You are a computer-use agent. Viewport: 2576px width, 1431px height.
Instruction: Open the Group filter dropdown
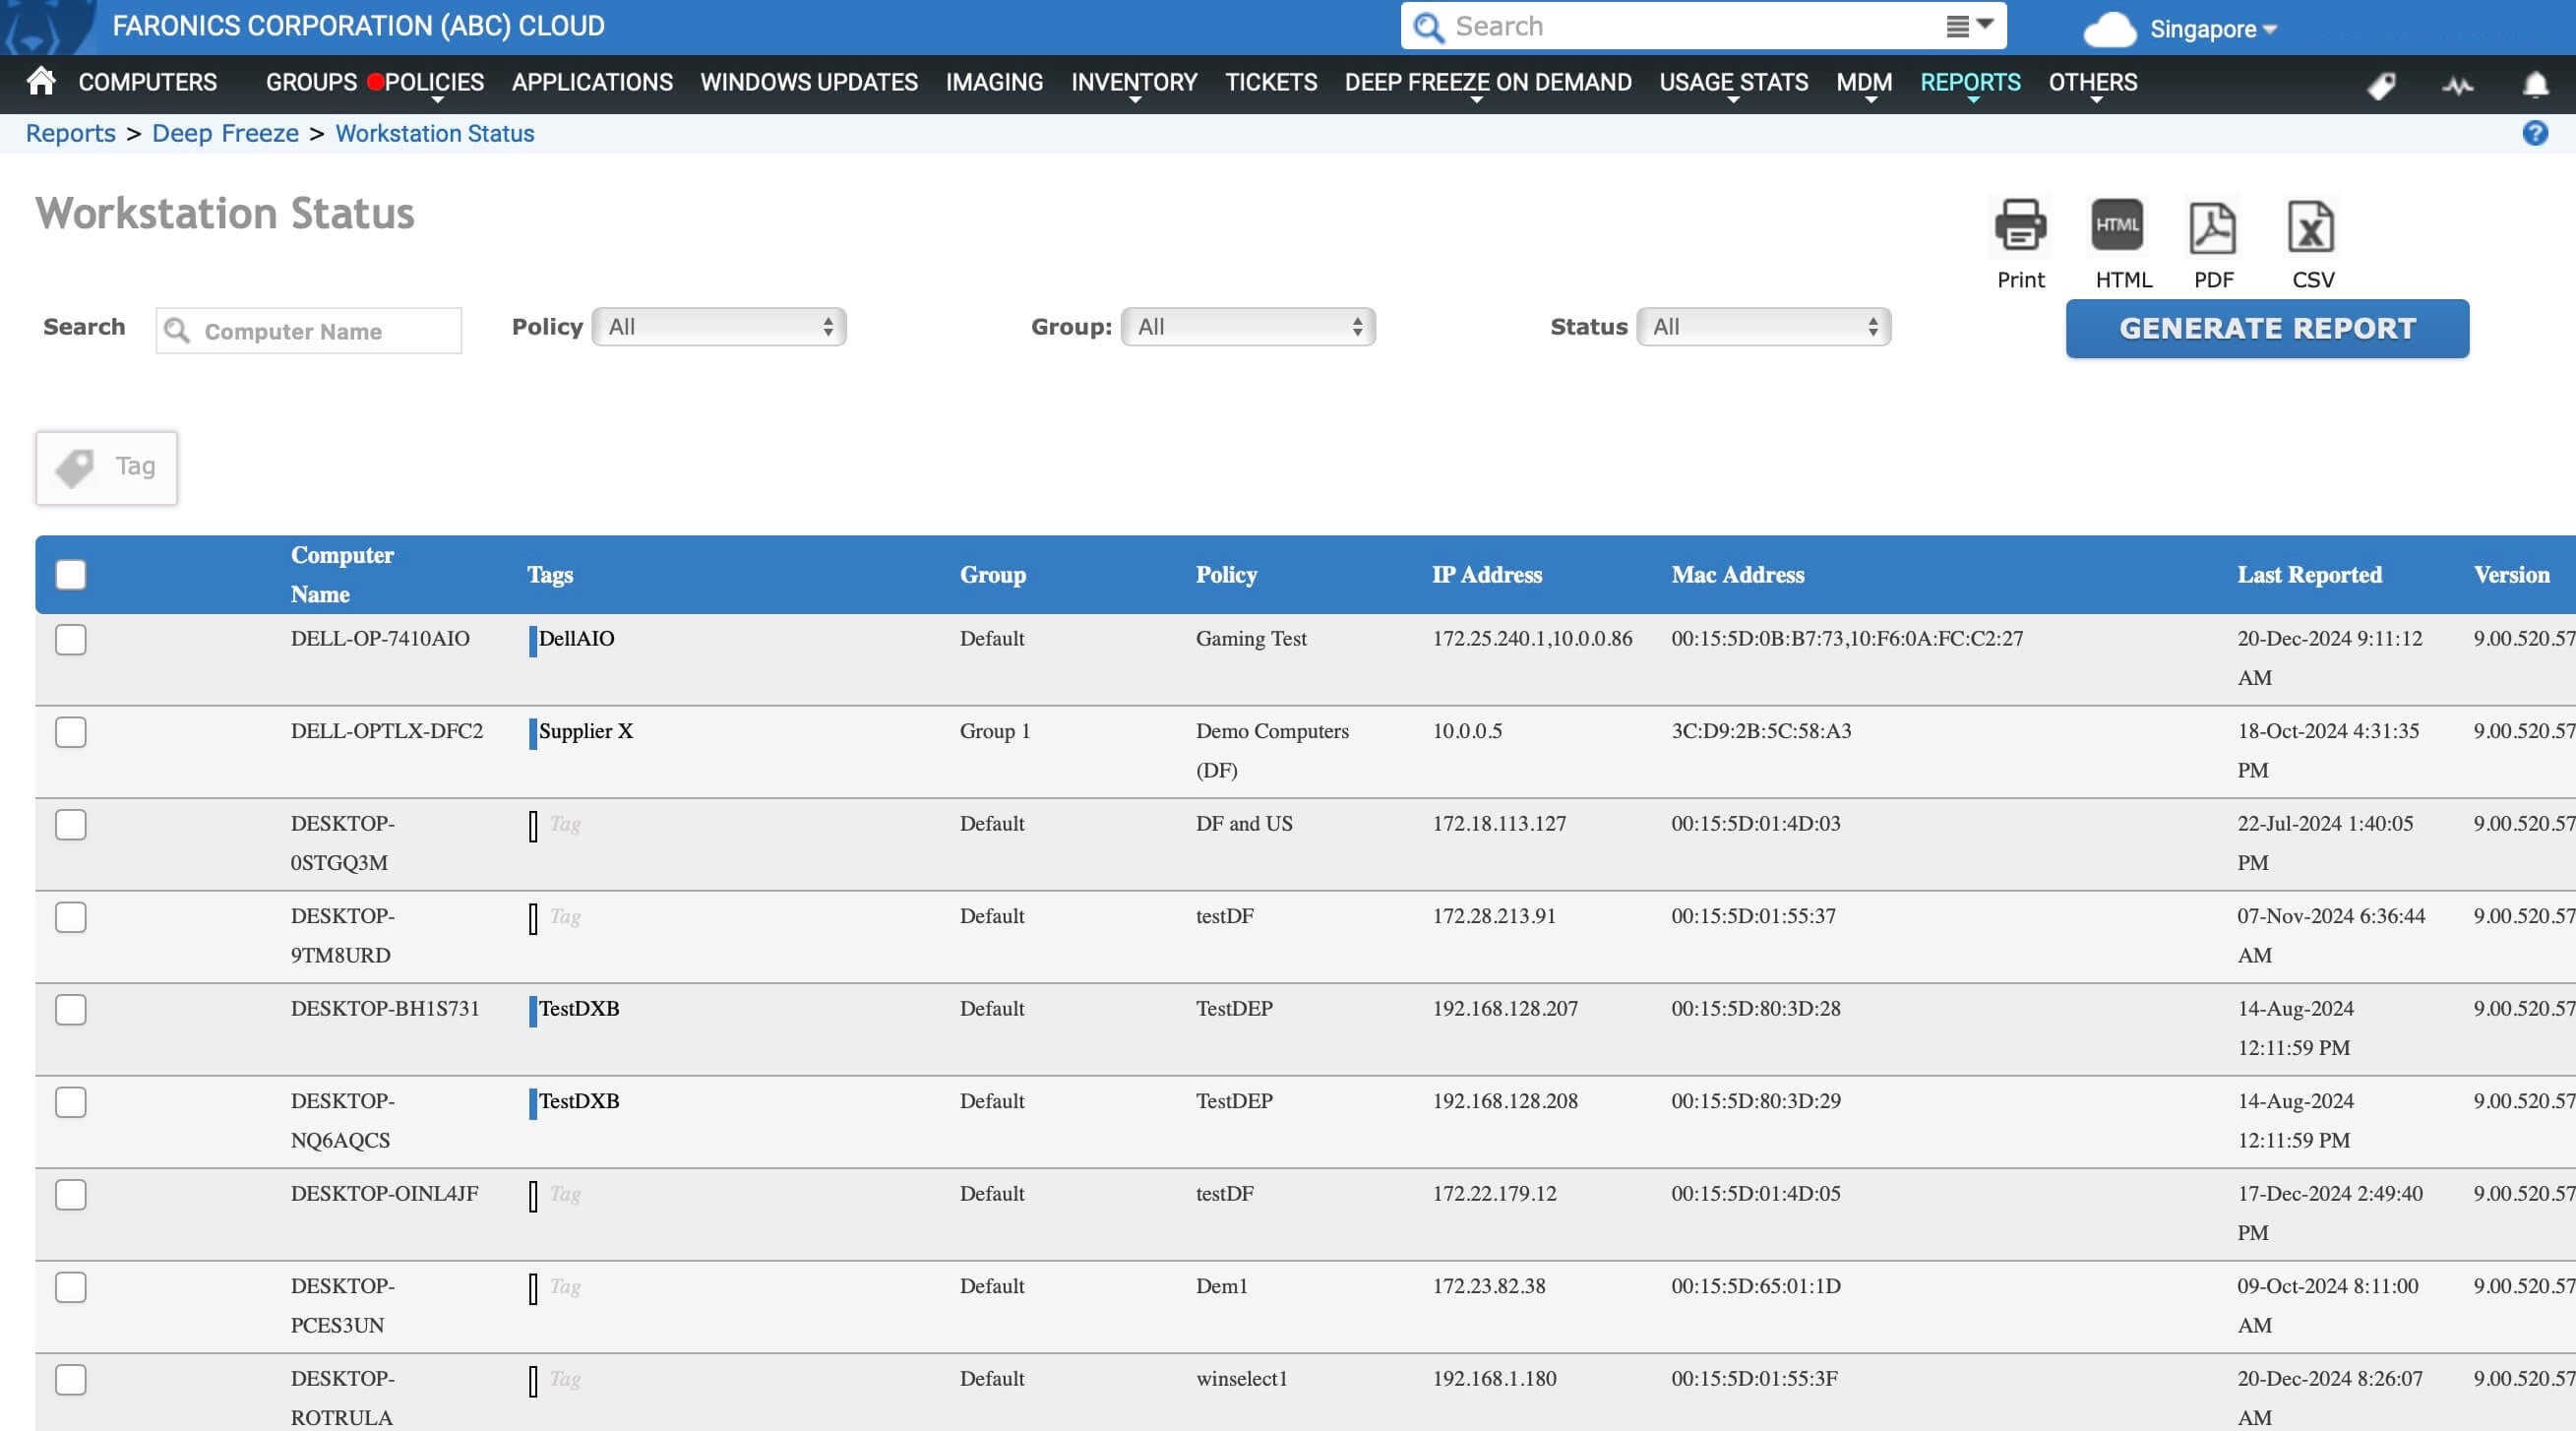point(1248,327)
